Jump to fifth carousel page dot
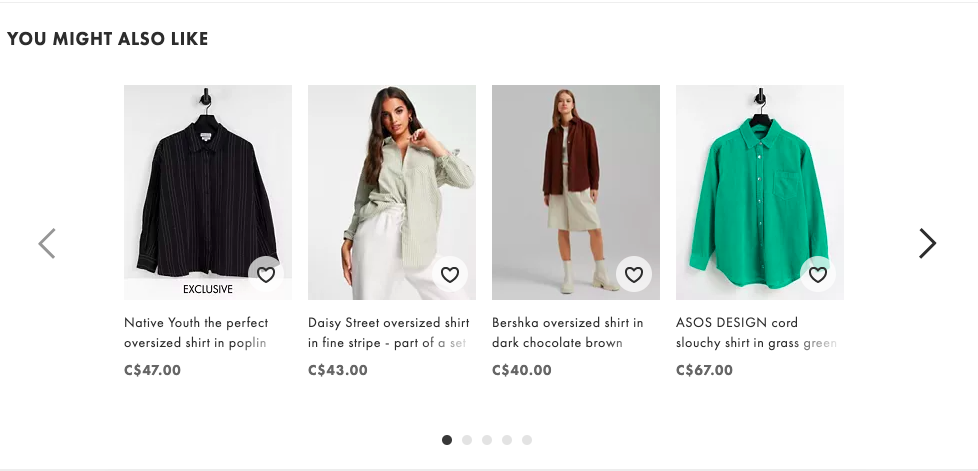978x471 pixels. click(x=527, y=440)
